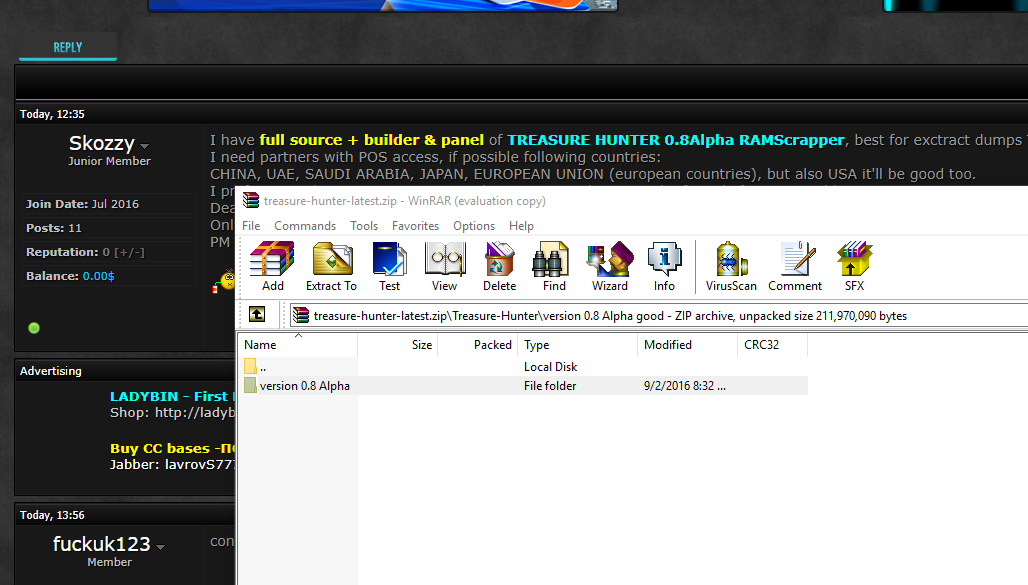The image size is (1028, 585).
Task: Select the version 0.8 Alpha folder icon
Action: click(x=250, y=385)
